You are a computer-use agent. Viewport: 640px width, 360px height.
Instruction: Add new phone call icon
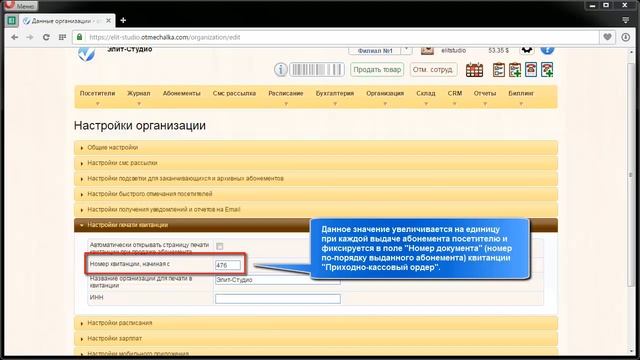(x=547, y=70)
